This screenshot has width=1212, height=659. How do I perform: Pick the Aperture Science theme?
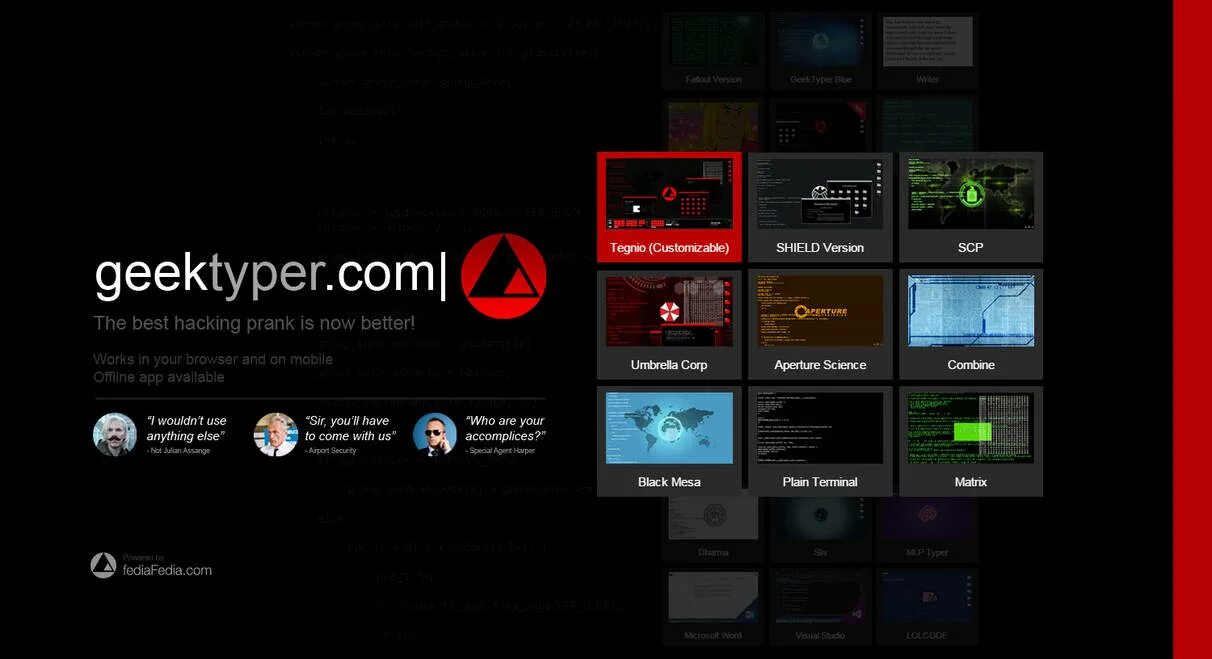[820, 324]
